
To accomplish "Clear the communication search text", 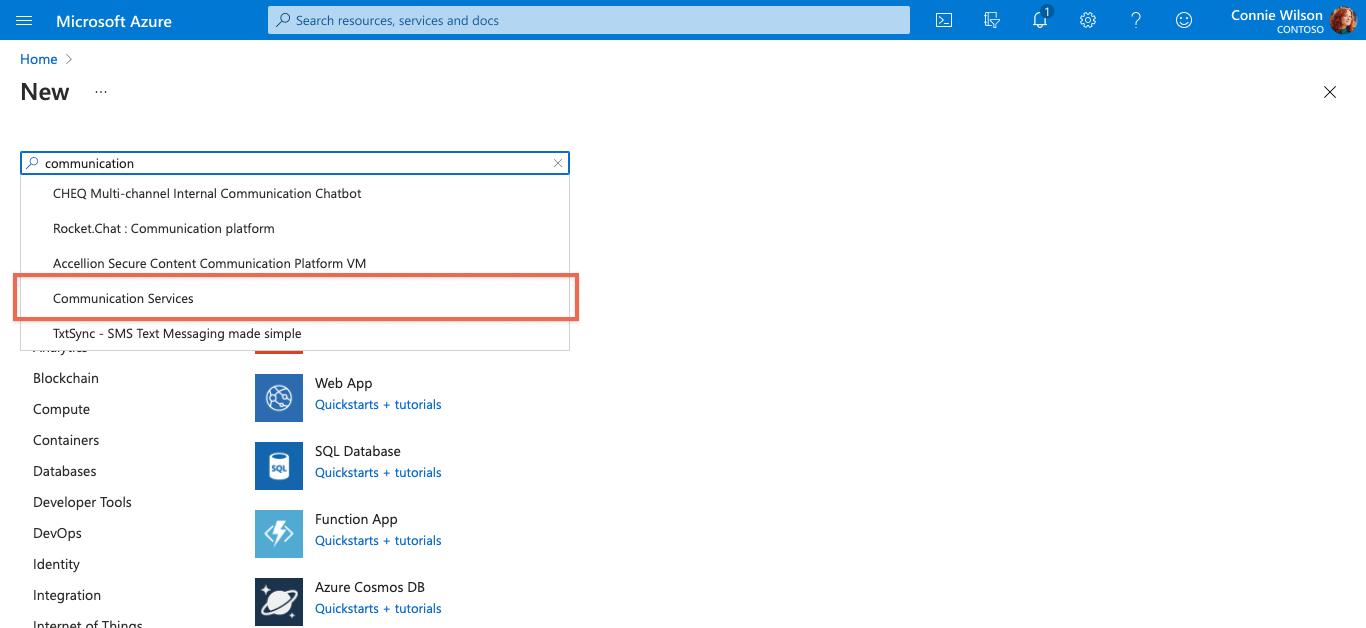I will [x=558, y=163].
